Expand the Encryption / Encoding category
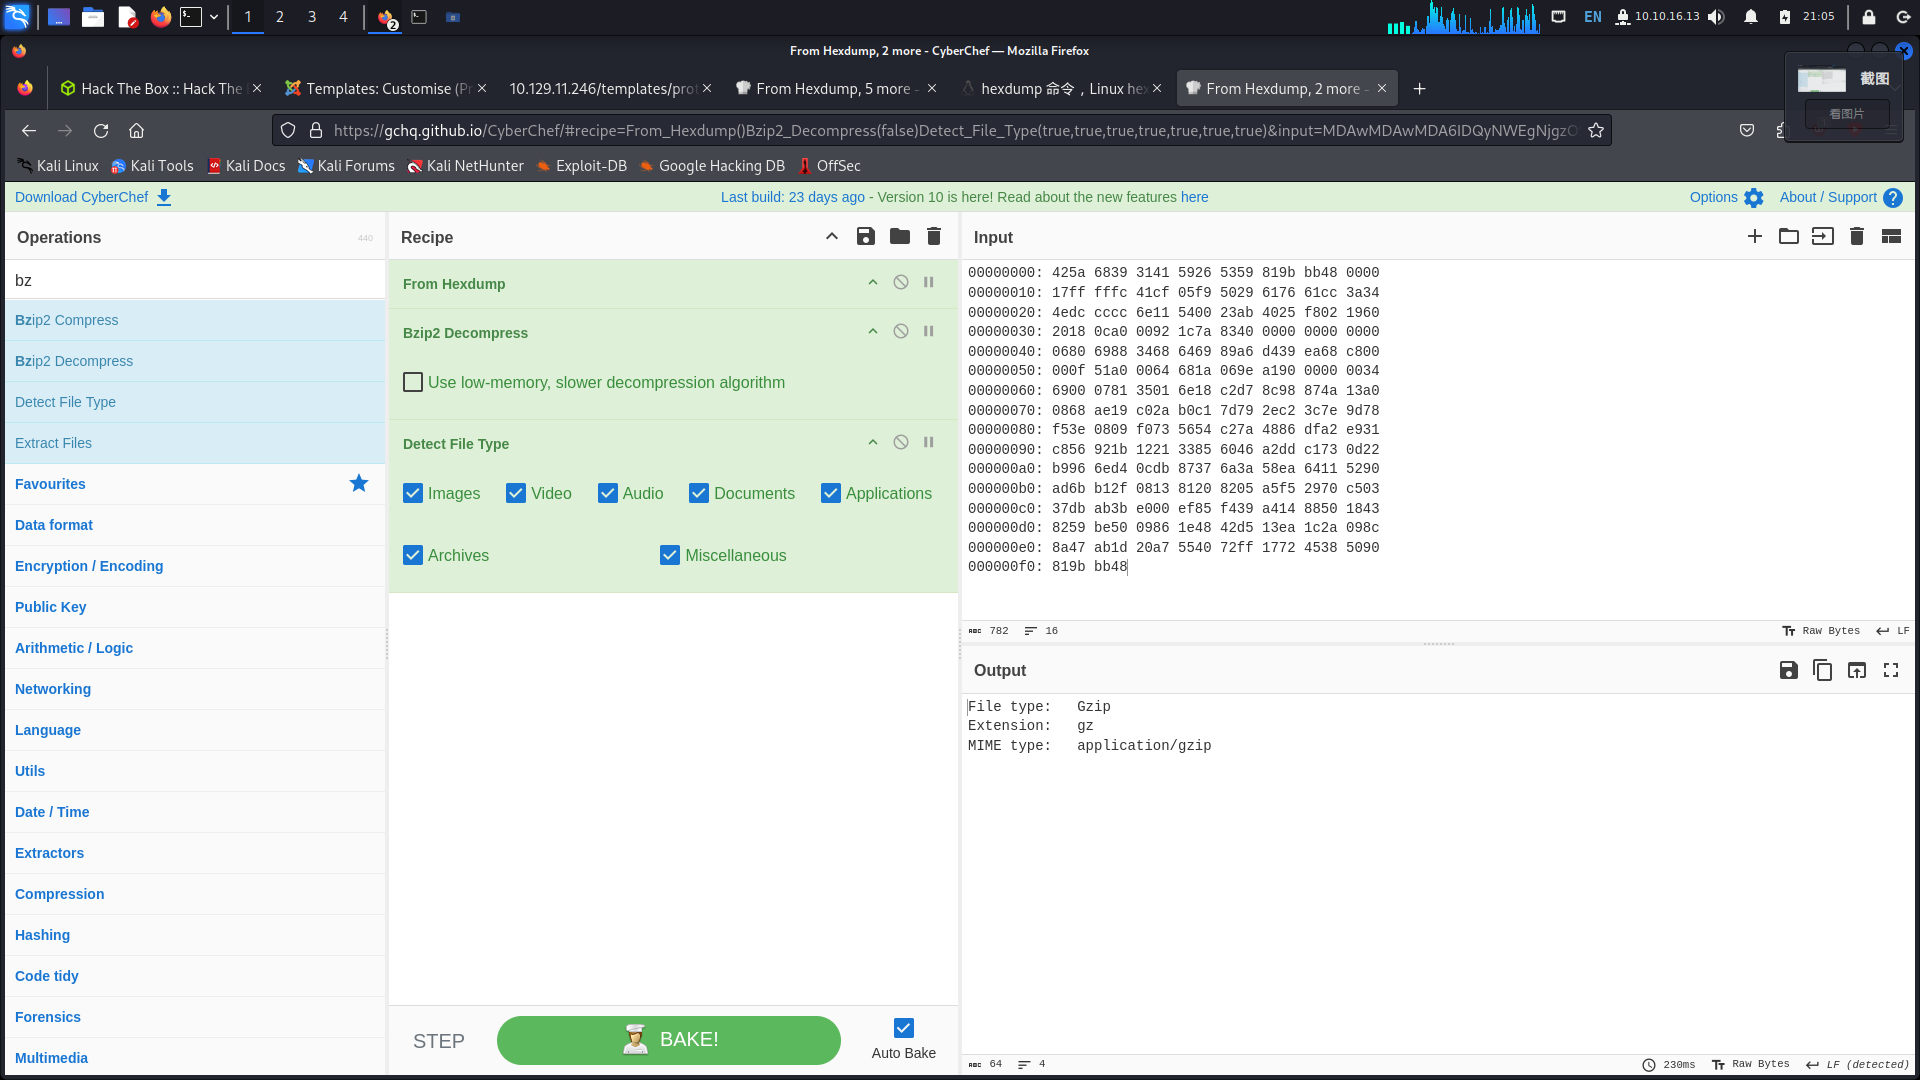This screenshot has width=1920, height=1080. pyautogui.click(x=195, y=566)
